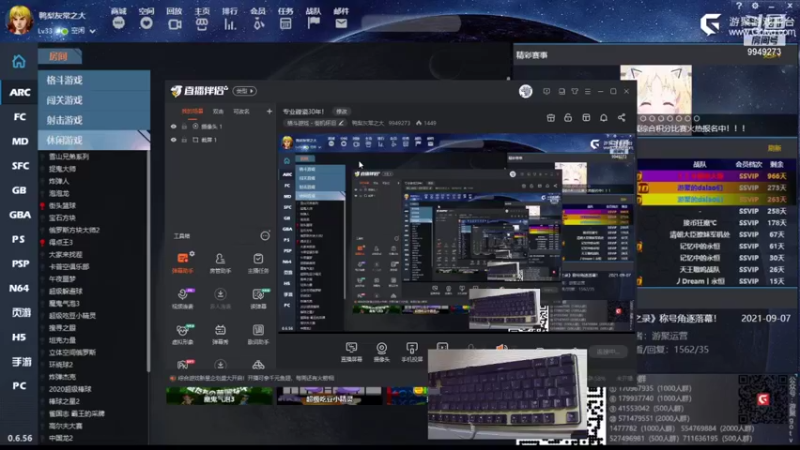The width and height of the screenshot is (800, 450).
Task: Click the circular more icon beside 工具箱
Action: [265, 236]
